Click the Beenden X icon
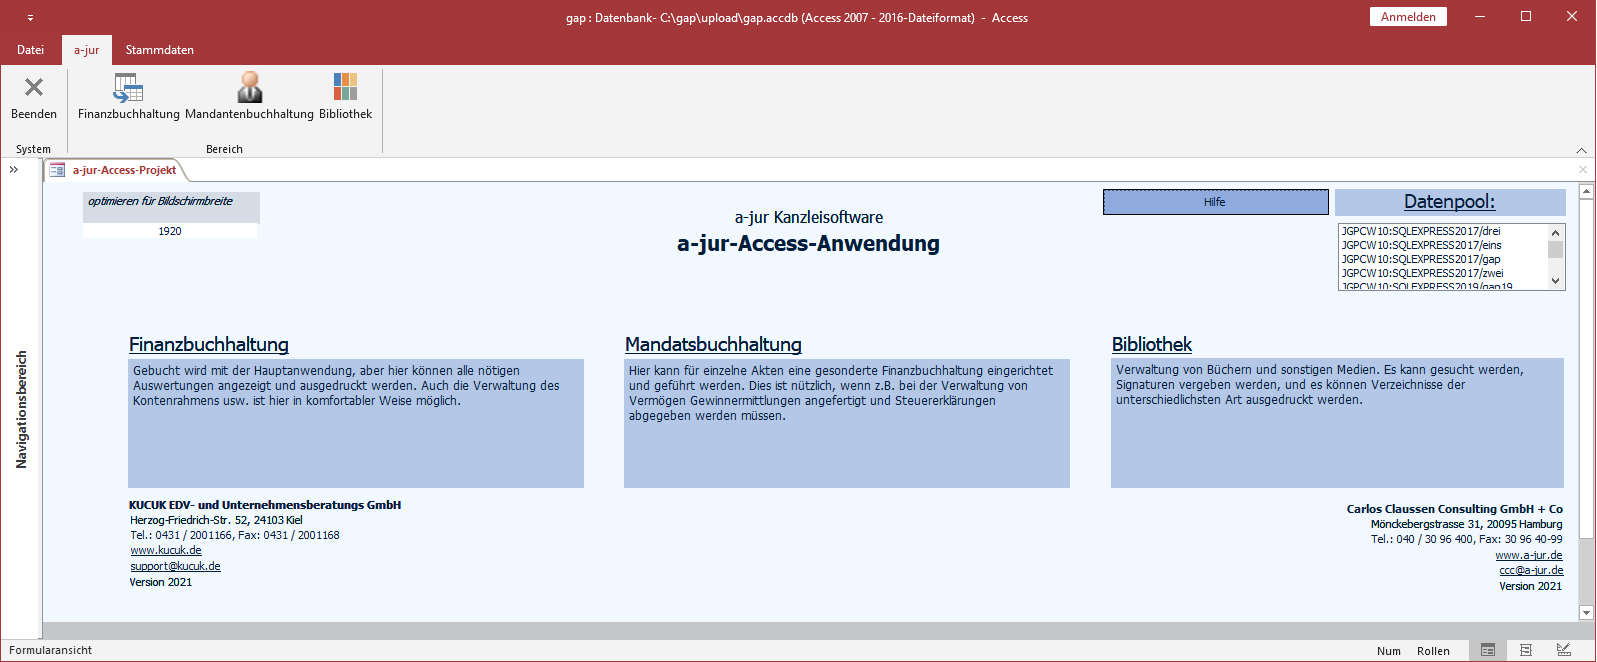The height and width of the screenshot is (662, 1597). pos(34,88)
